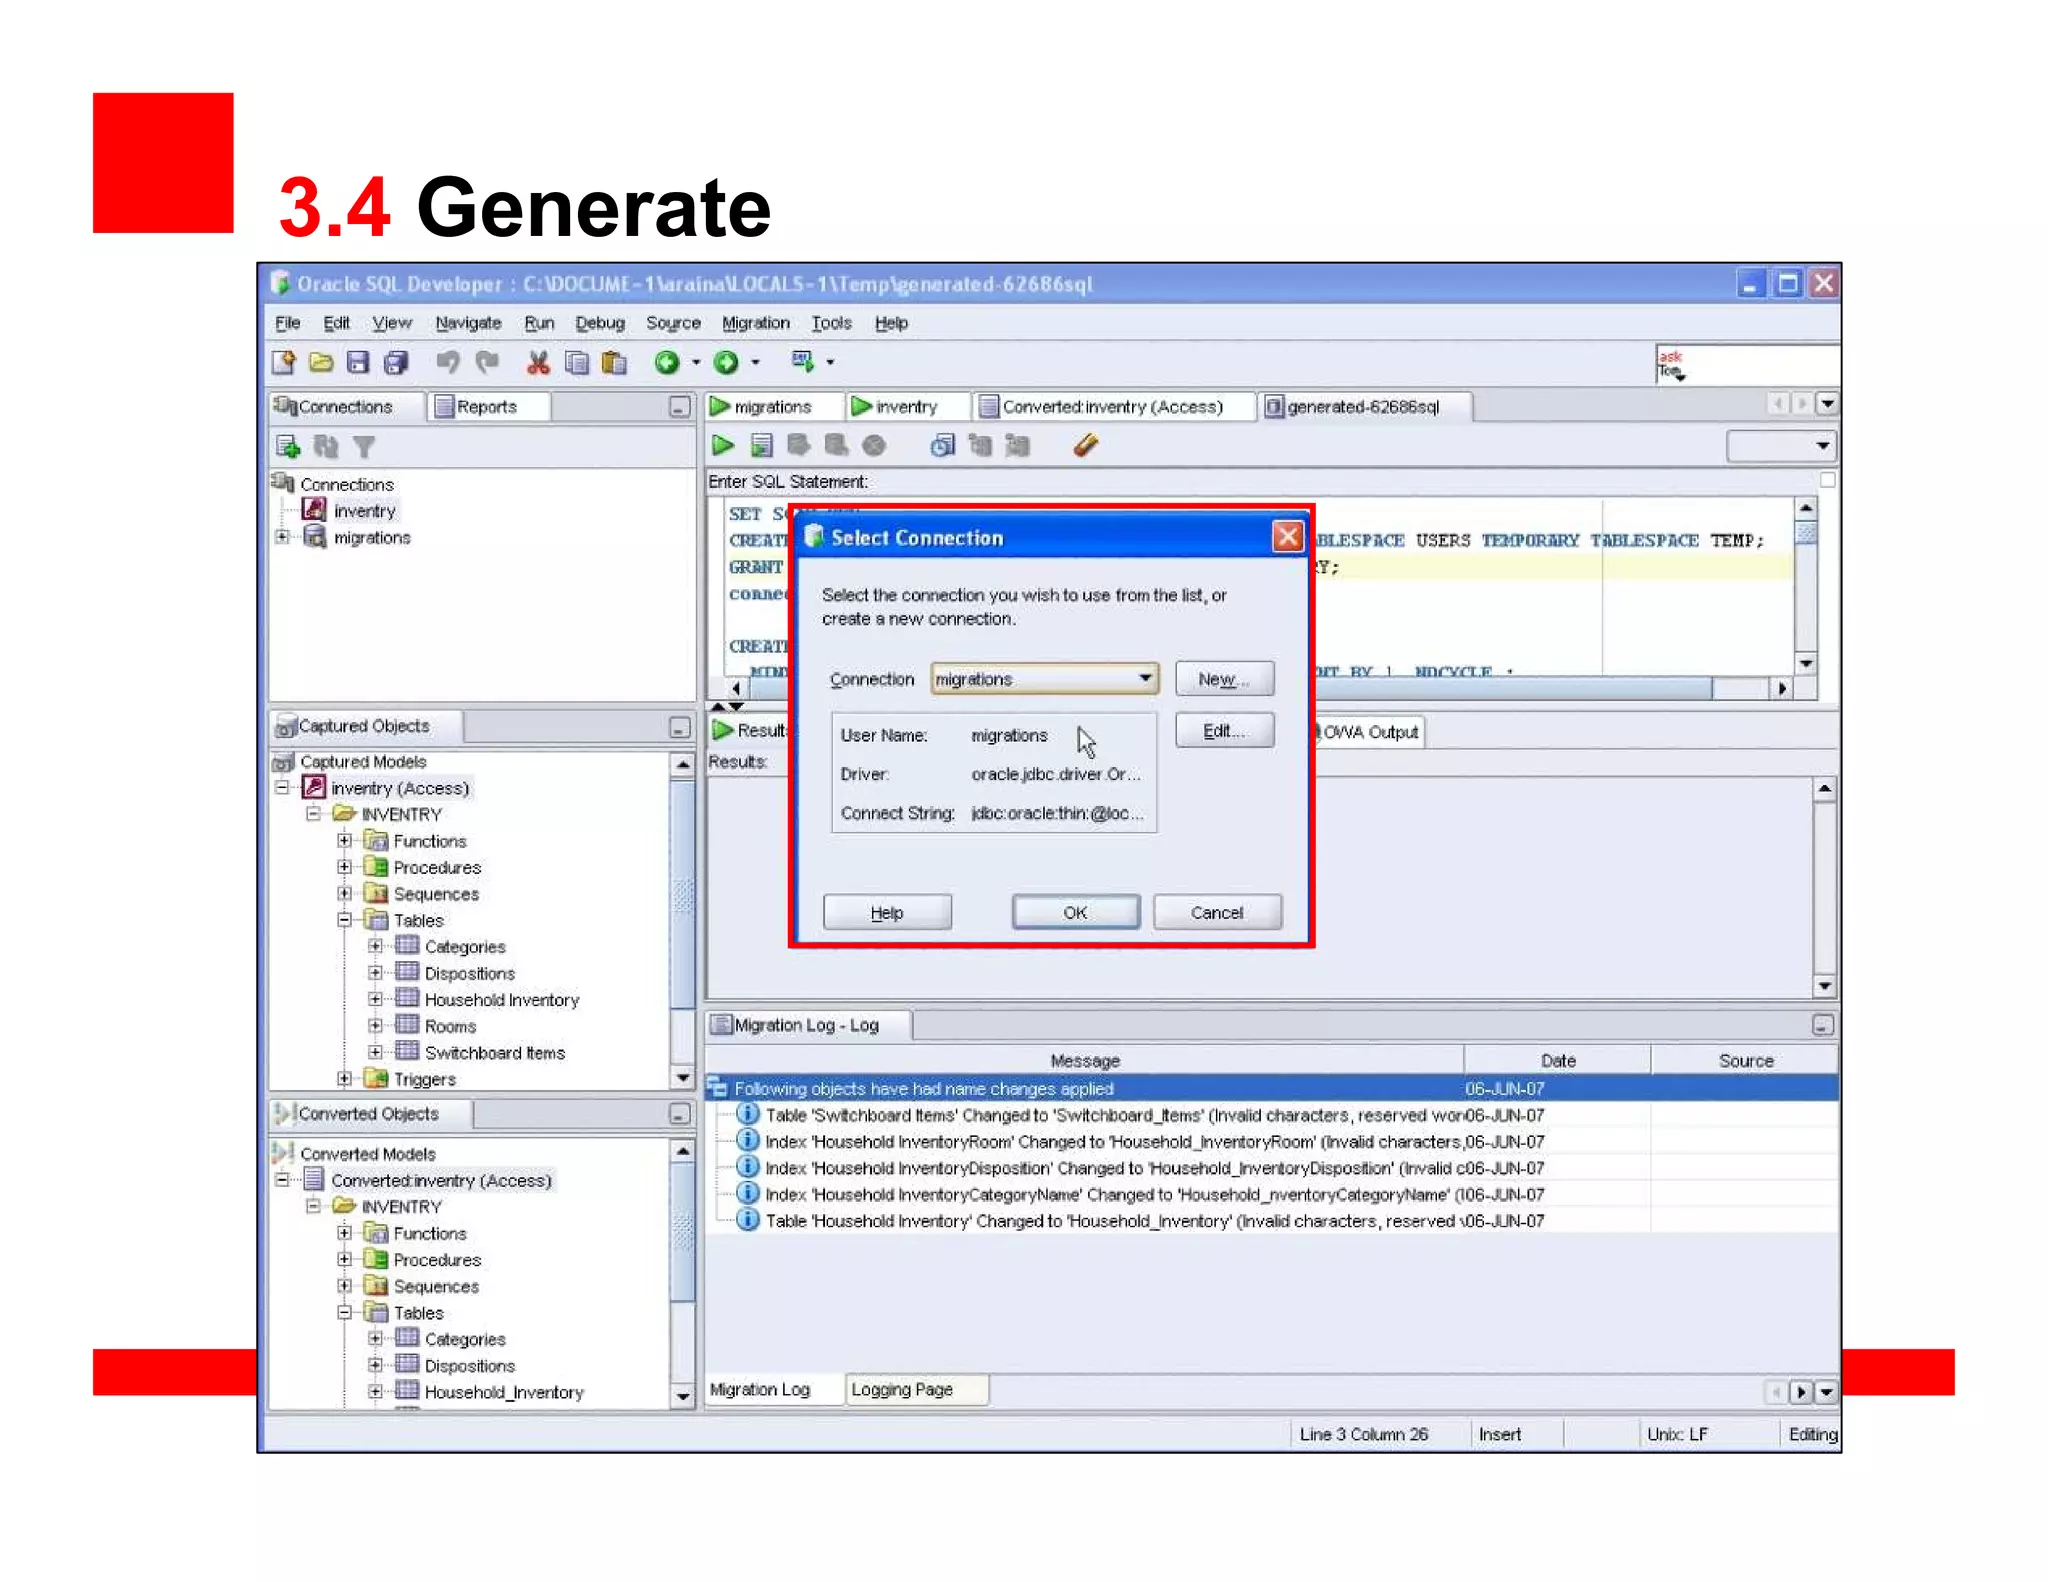Open the editor tab list dropdown arrow
The image size is (2048, 1582).
click(x=1827, y=404)
